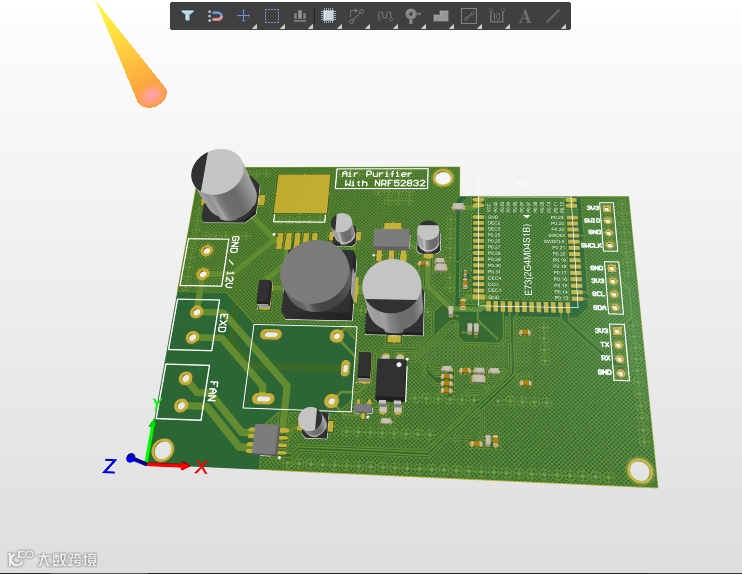
Task: Open the magnet Snap Options tool
Action: coord(215,16)
